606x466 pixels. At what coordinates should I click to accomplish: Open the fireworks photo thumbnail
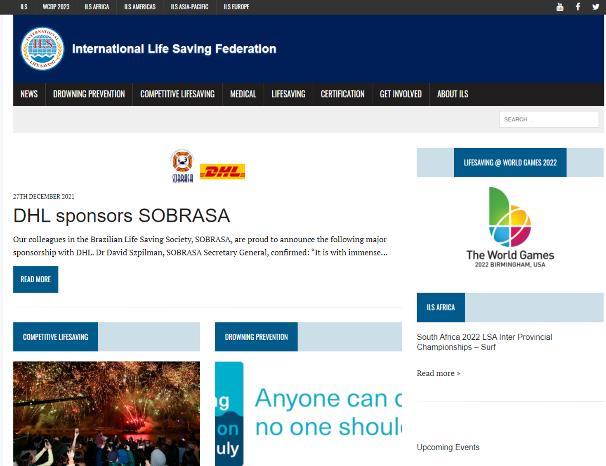tap(106, 413)
